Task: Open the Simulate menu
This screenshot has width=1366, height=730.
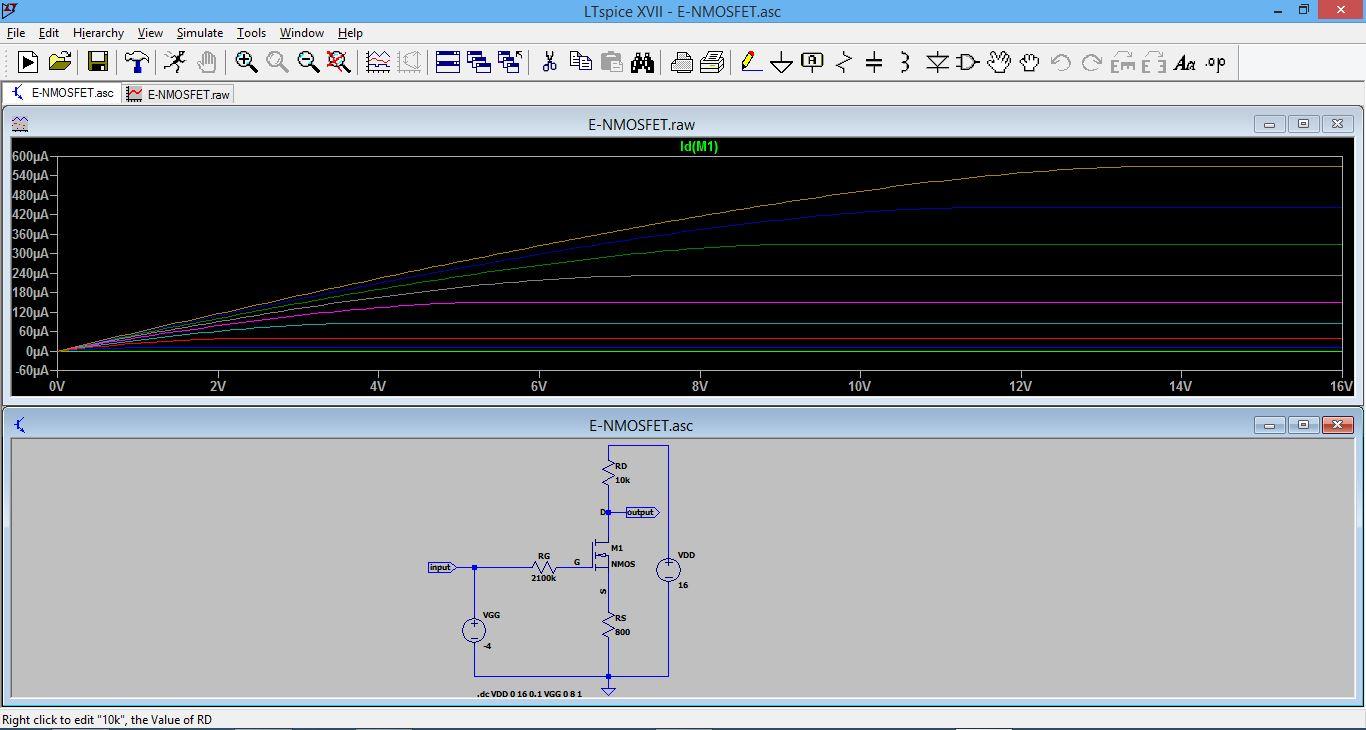Action: pos(199,33)
